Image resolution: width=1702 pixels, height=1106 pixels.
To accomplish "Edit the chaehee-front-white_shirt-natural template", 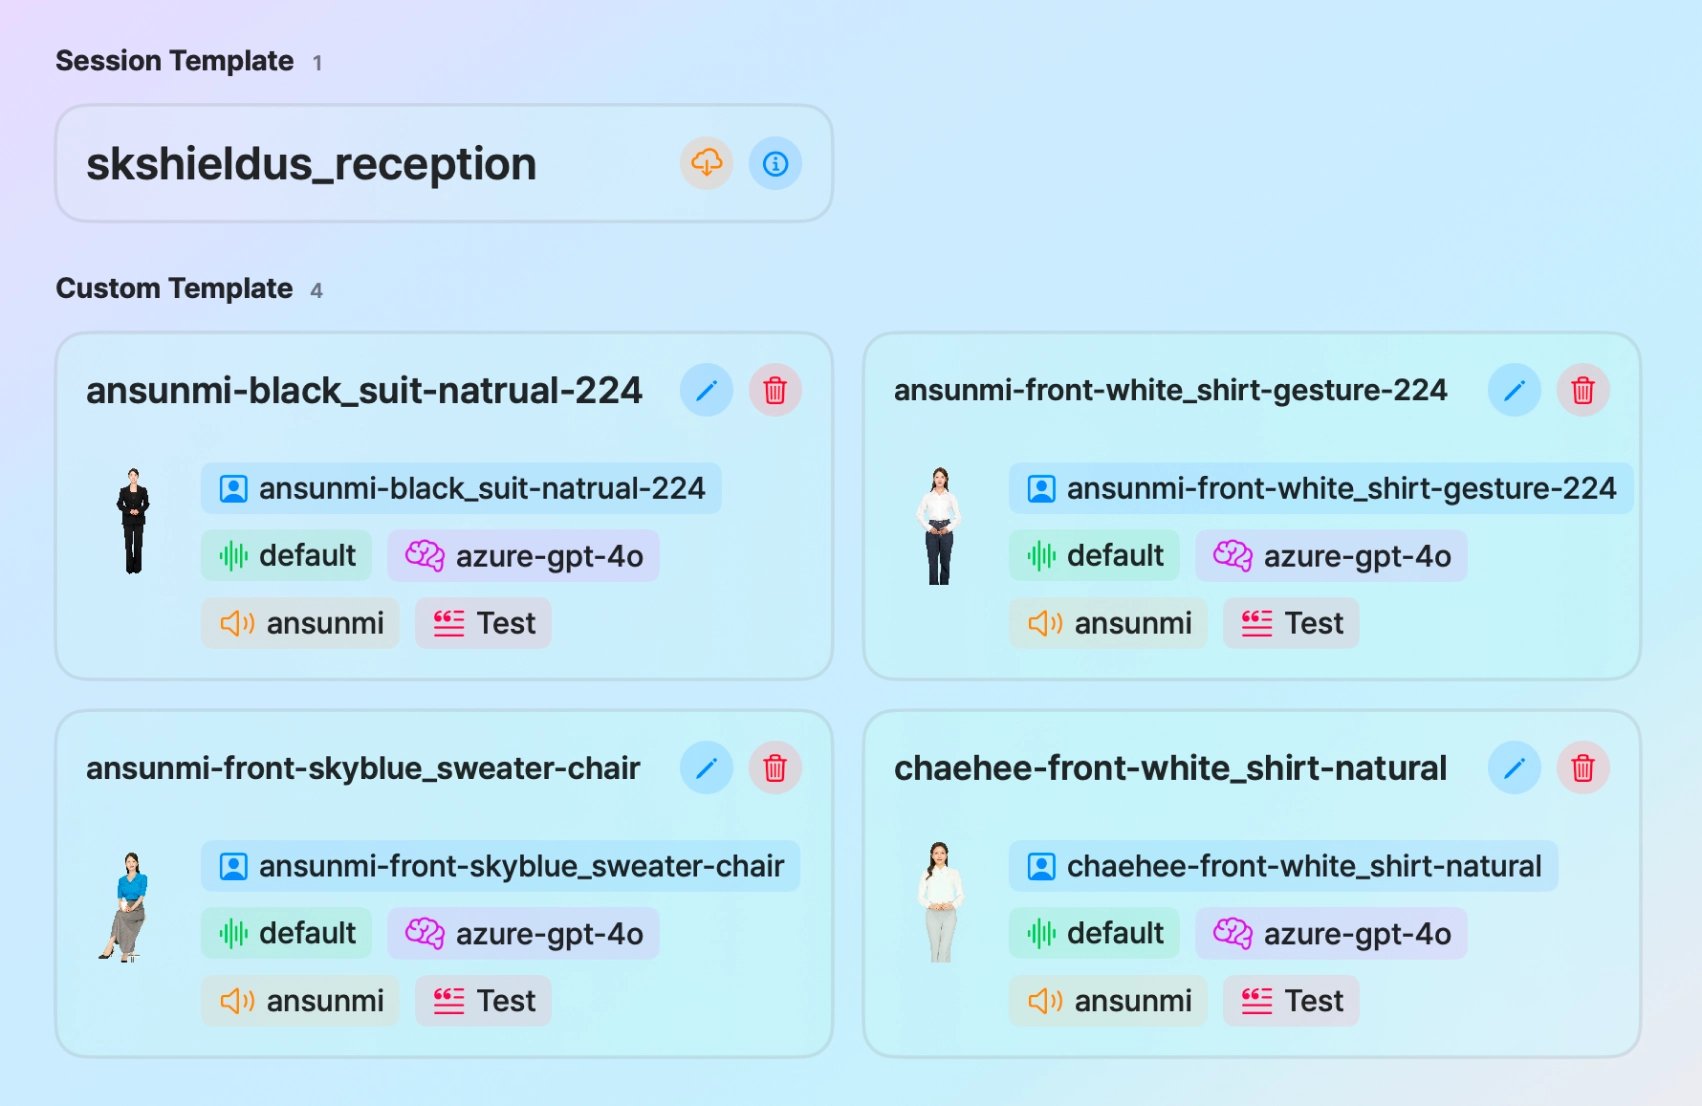I will tap(1514, 768).
